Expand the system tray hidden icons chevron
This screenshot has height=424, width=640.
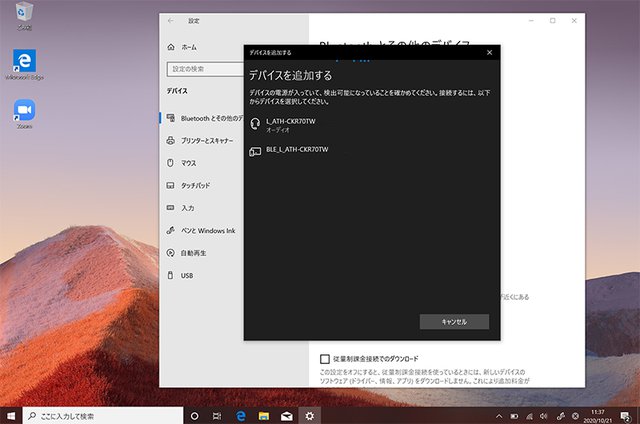(499, 415)
